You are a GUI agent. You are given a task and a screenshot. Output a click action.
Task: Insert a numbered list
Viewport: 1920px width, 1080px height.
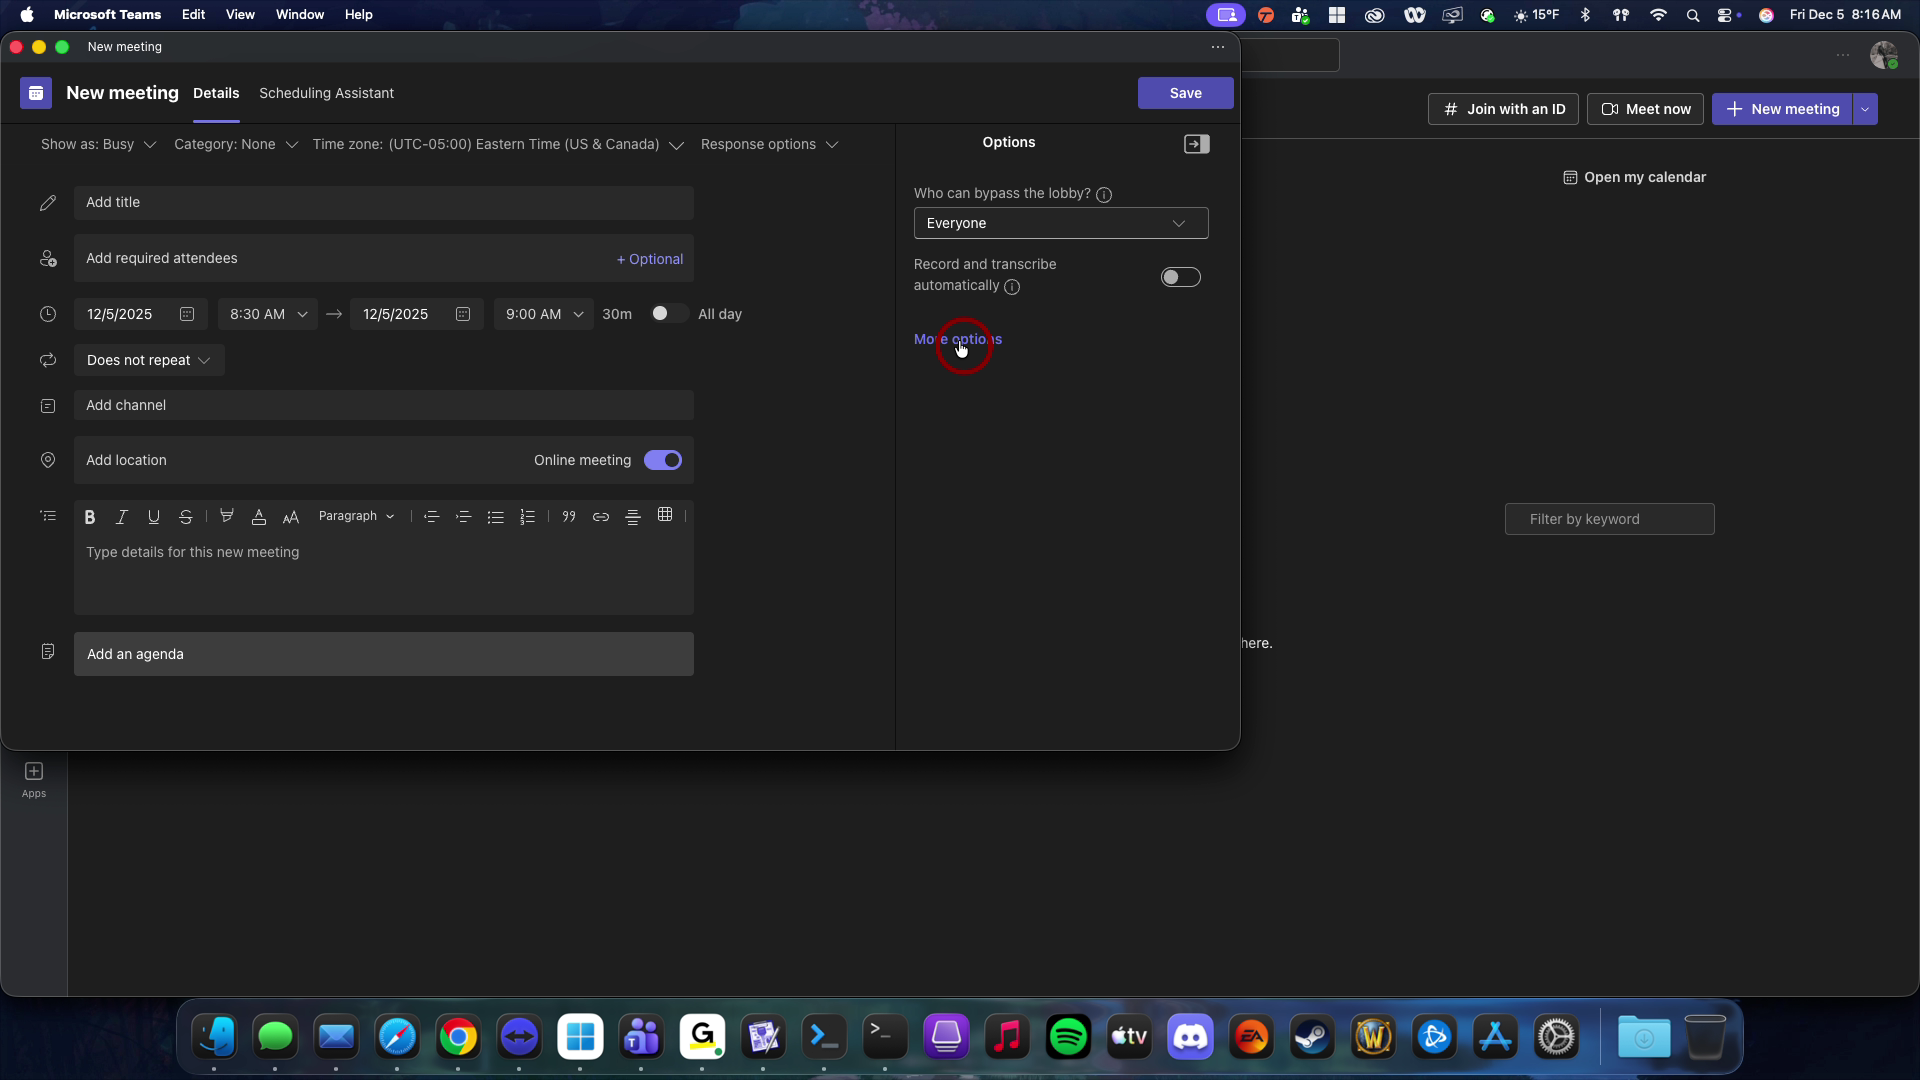click(x=527, y=517)
